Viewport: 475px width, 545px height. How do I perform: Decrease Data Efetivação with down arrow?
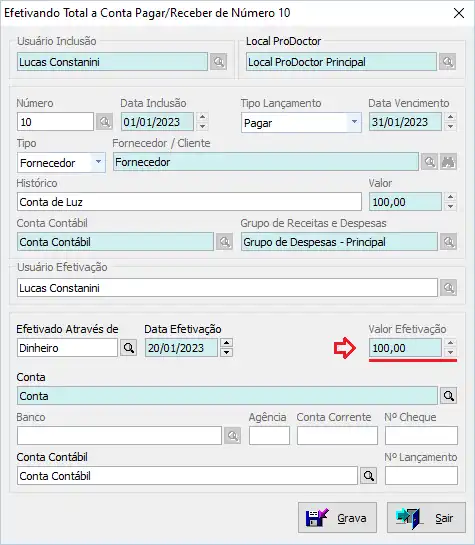click(226, 352)
